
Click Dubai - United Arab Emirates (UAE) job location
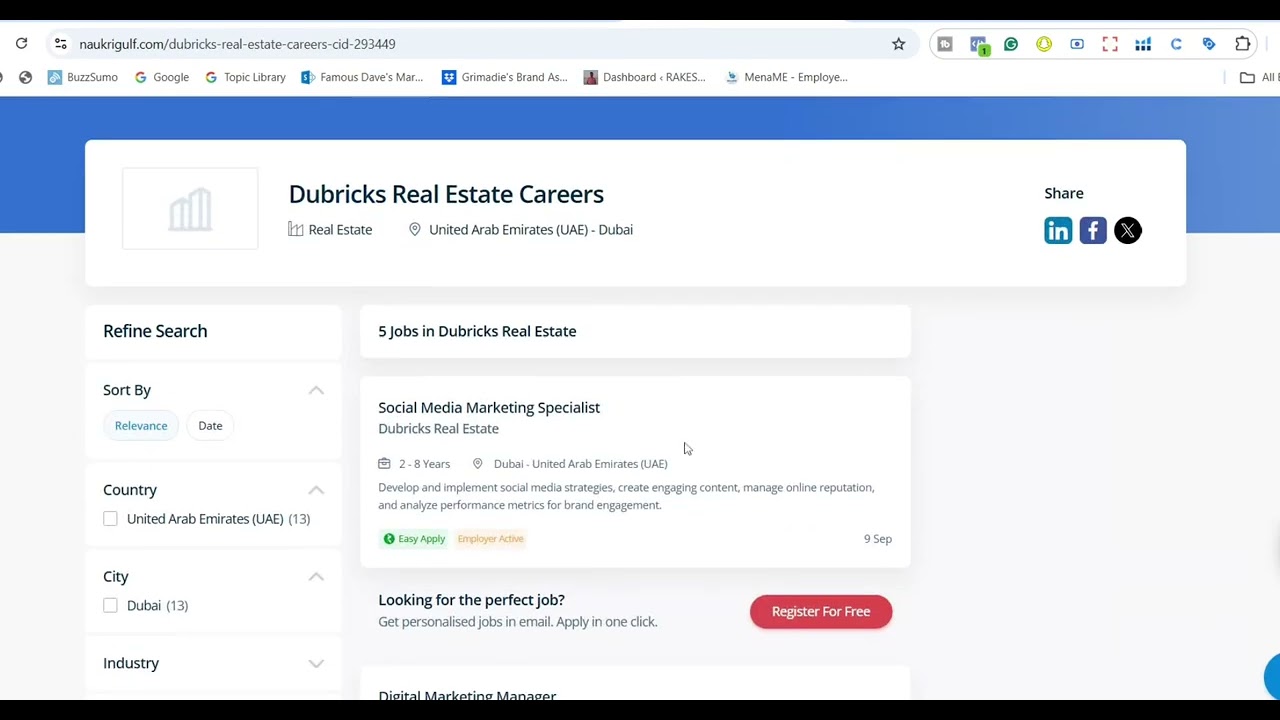pos(580,464)
